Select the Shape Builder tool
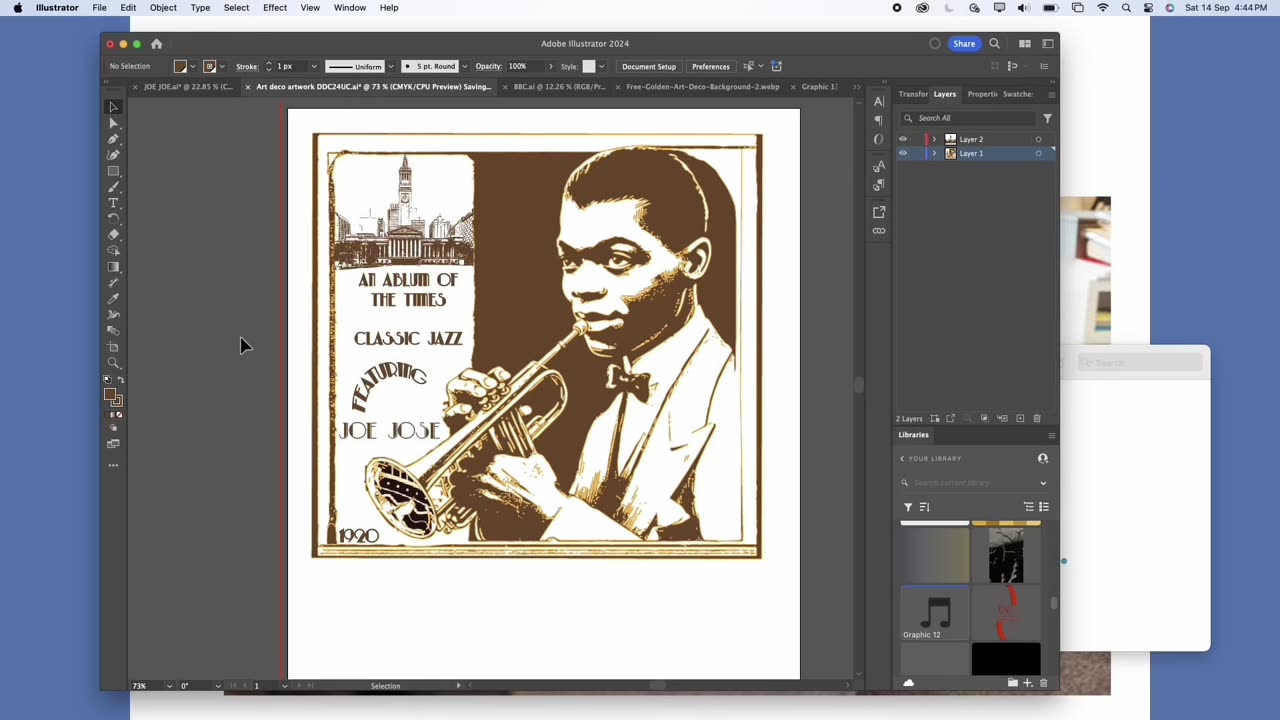Screen dimensions: 1280x720 [113, 251]
